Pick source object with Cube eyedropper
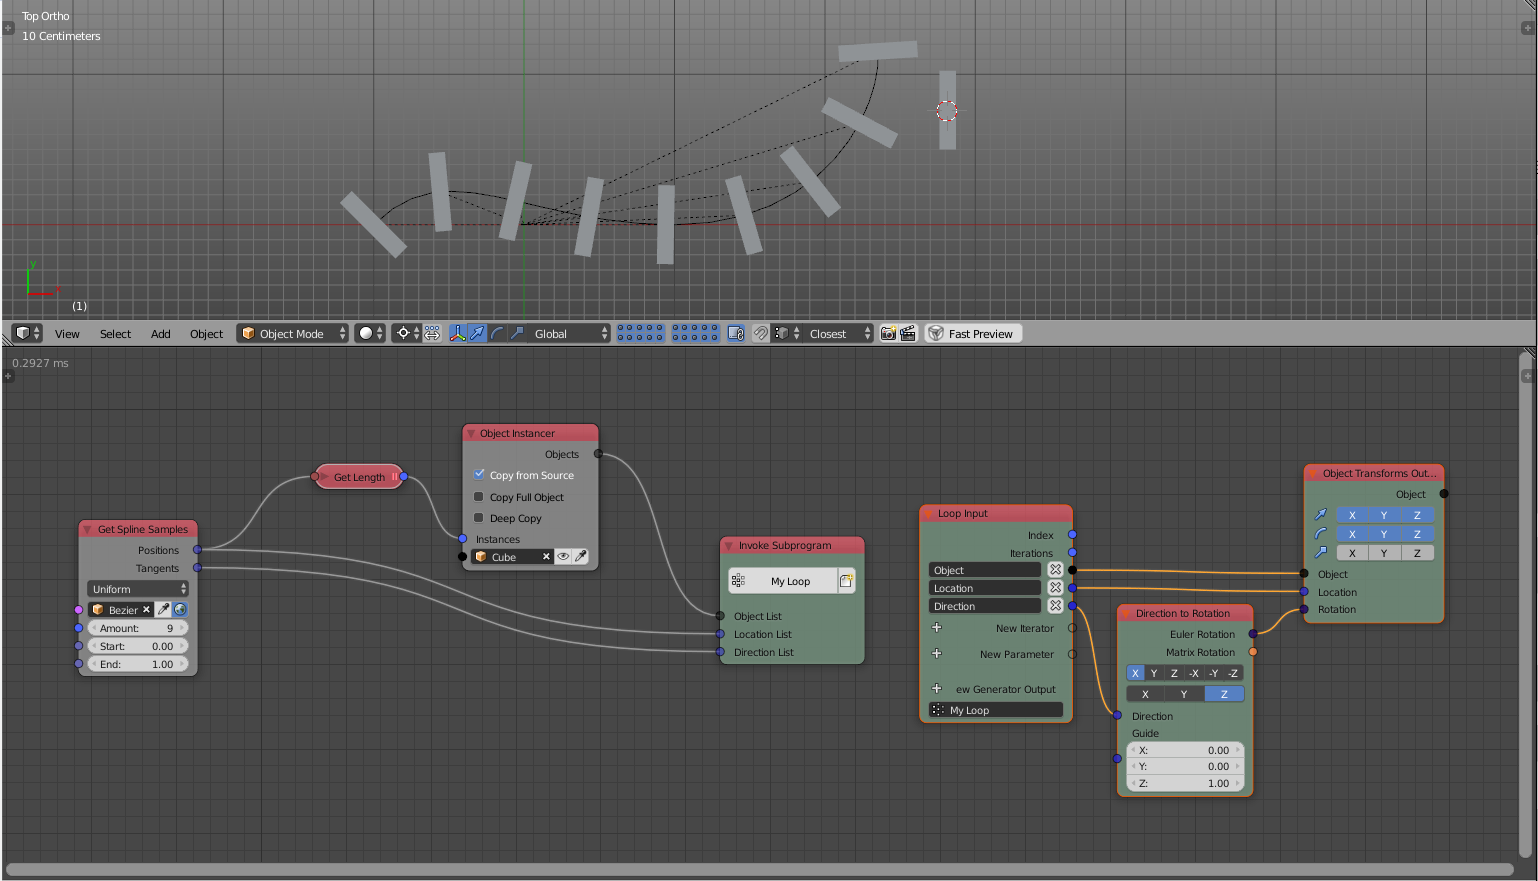This screenshot has width=1538, height=881. pyautogui.click(x=580, y=557)
